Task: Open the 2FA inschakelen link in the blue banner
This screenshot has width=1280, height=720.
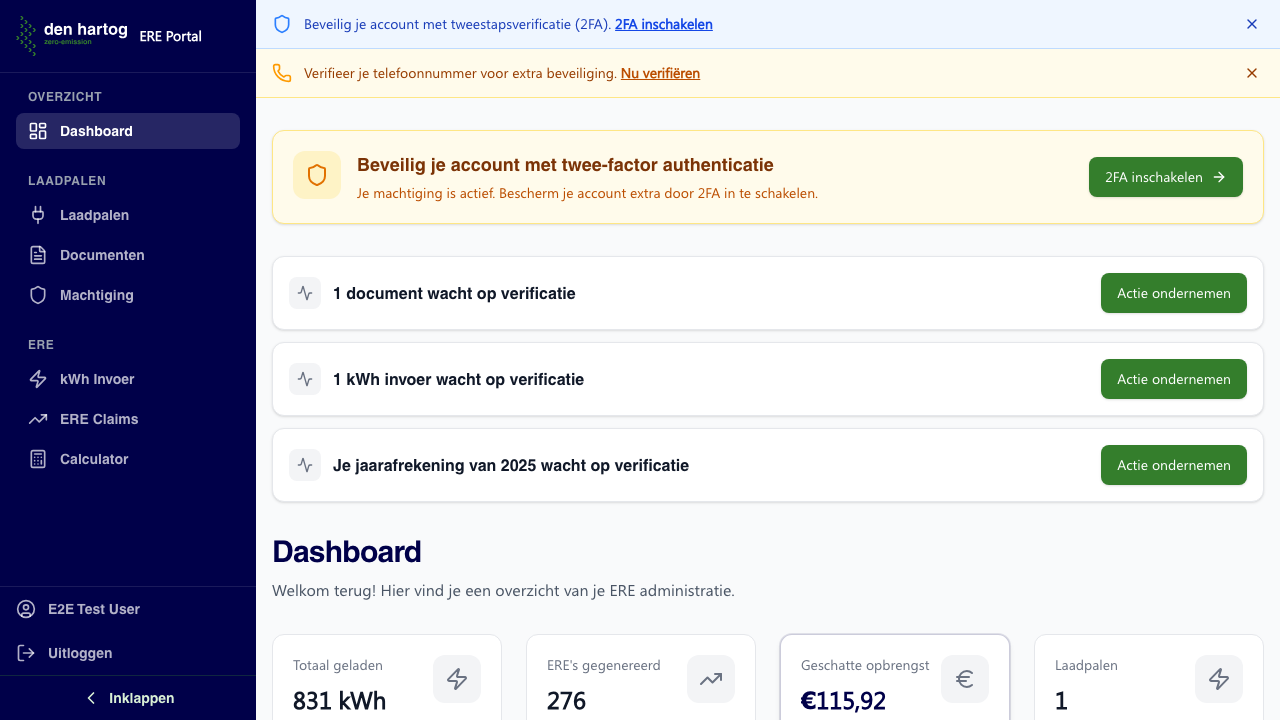Action: [x=663, y=24]
